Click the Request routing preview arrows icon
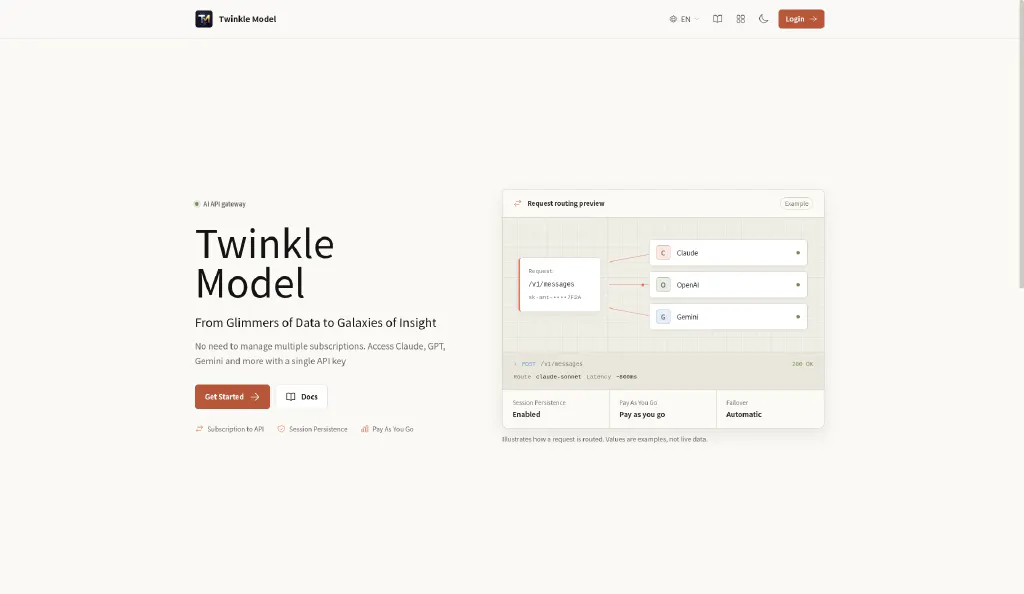The height and width of the screenshot is (594, 1024). 518,204
